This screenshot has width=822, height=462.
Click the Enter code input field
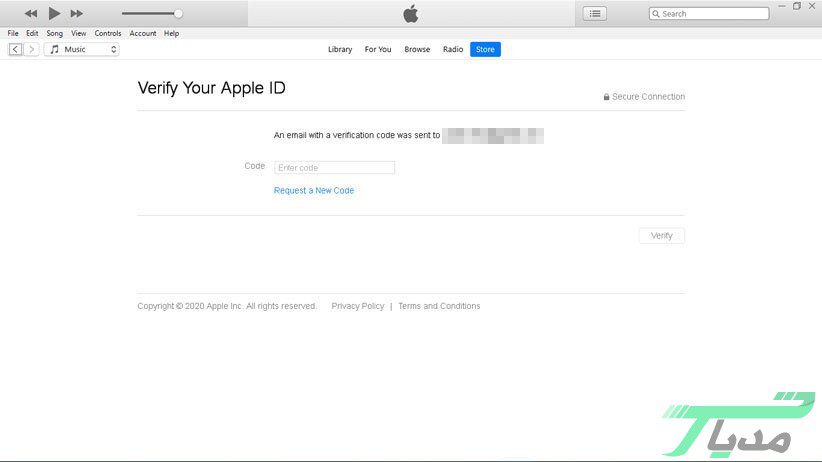(334, 168)
